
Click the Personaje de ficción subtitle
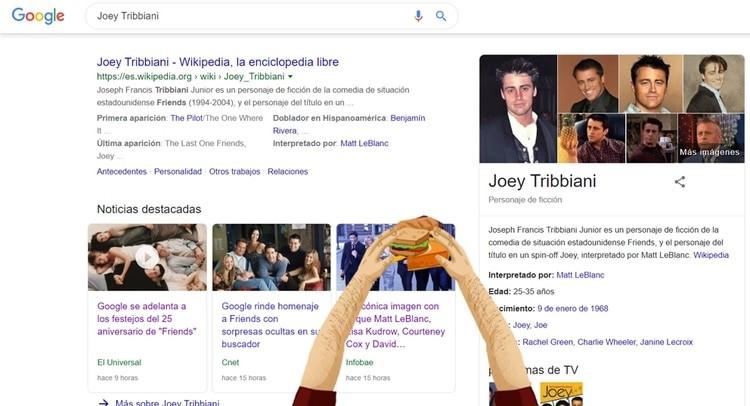(x=525, y=200)
